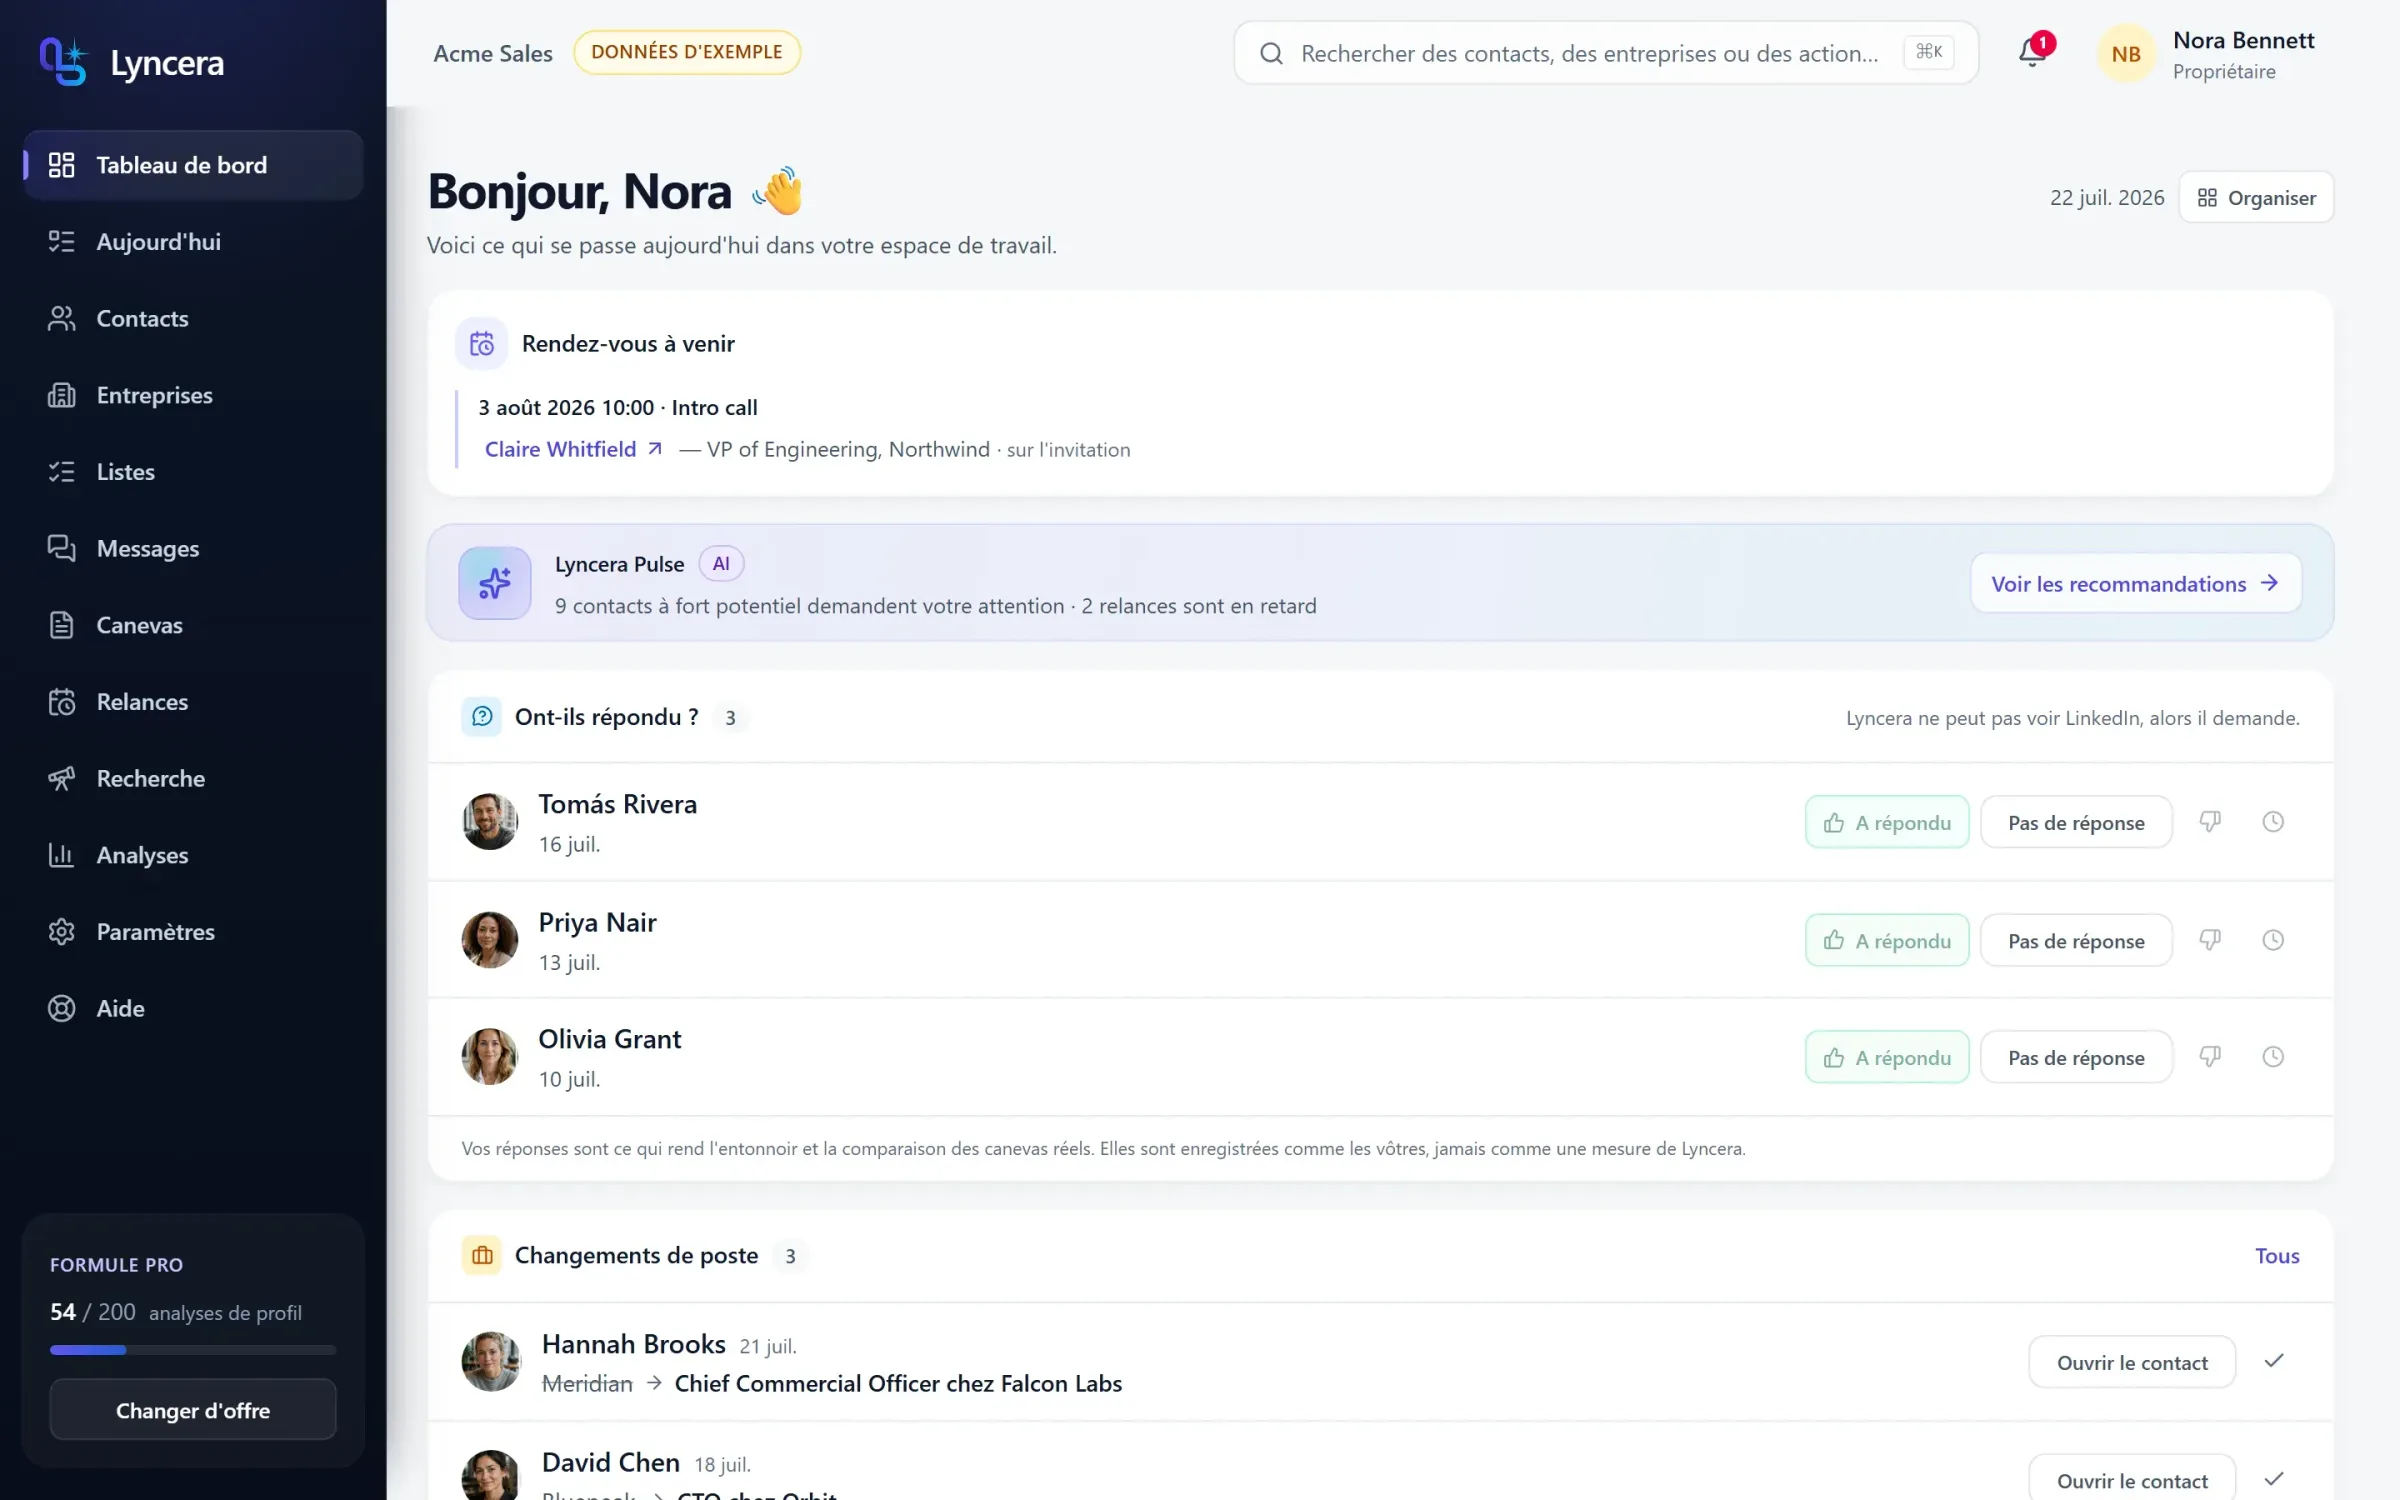Mark Priya Nair as Pas de réponse
Viewport: 2400px width, 1500px height.
[x=2076, y=940]
